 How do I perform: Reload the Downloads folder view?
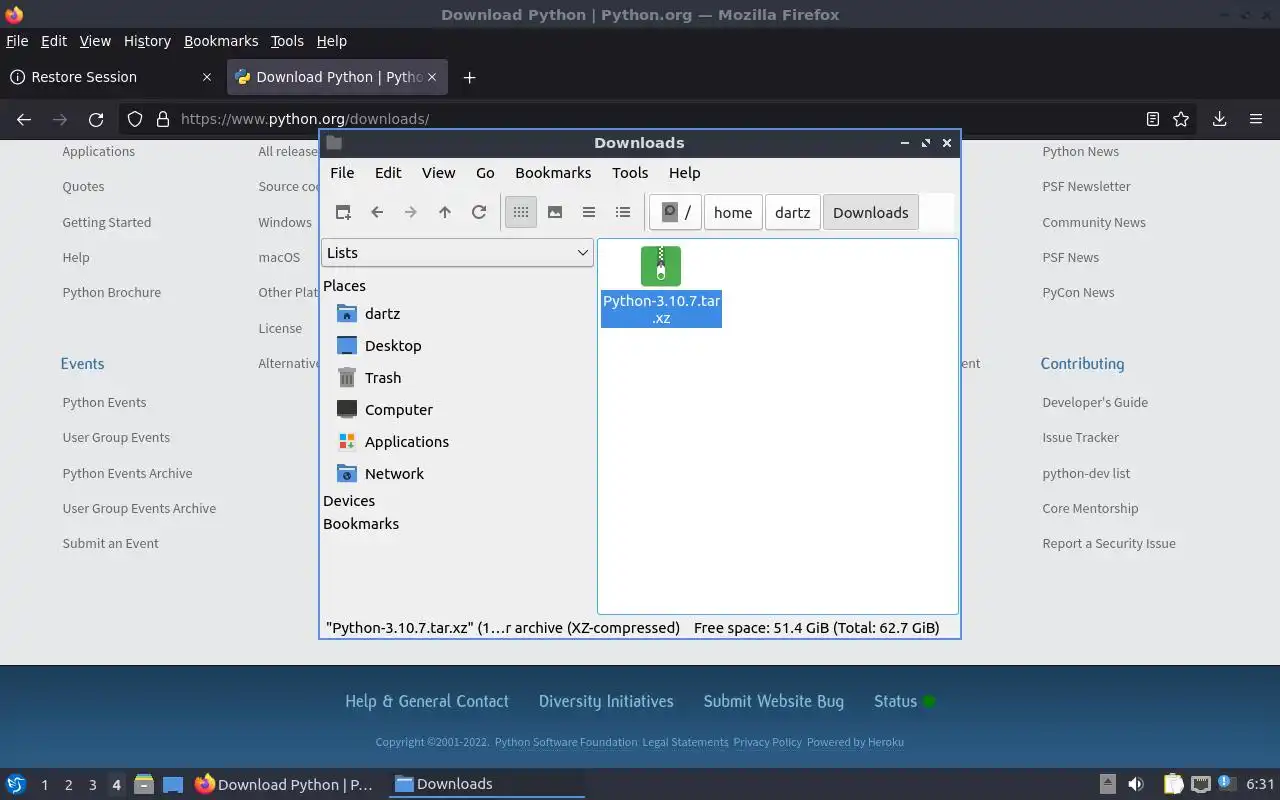[479, 212]
